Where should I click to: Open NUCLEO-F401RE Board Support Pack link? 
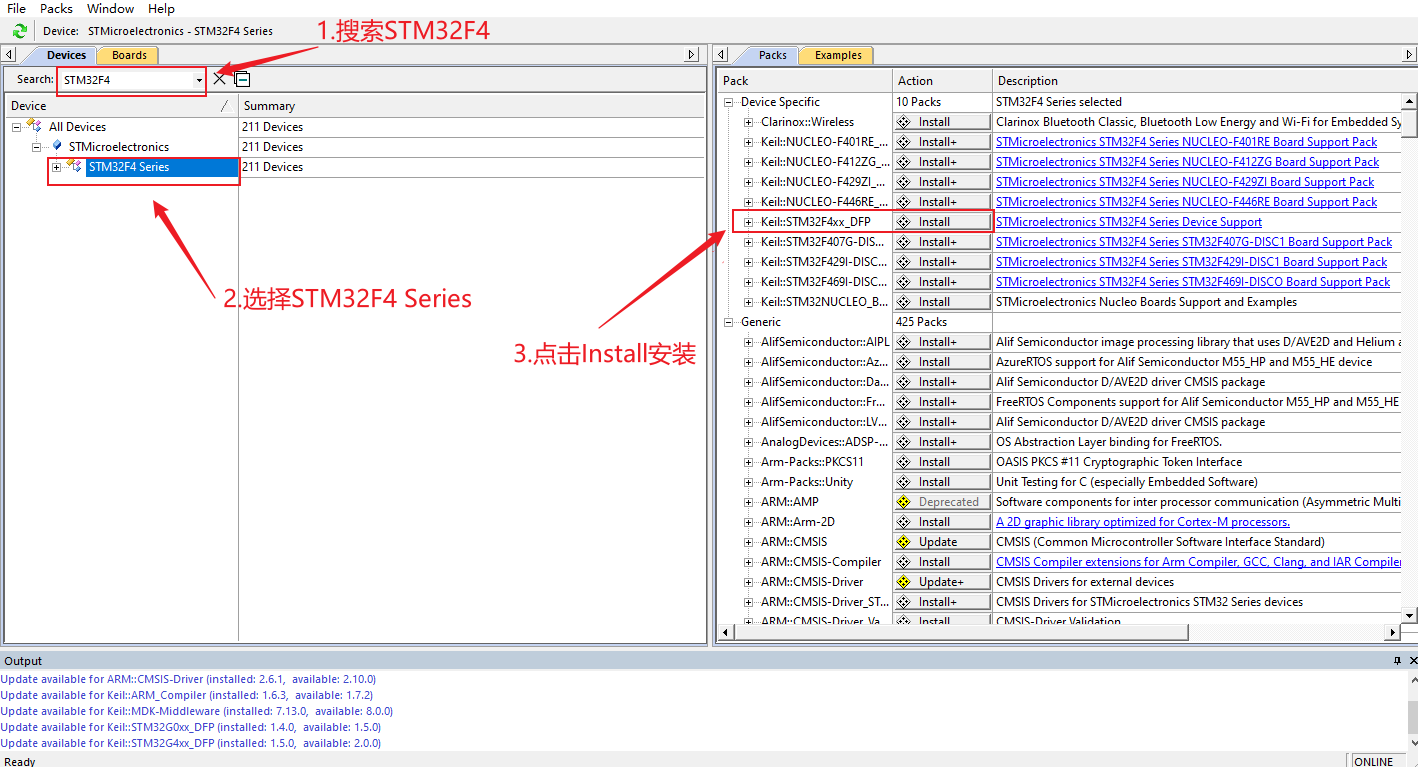pos(1186,142)
